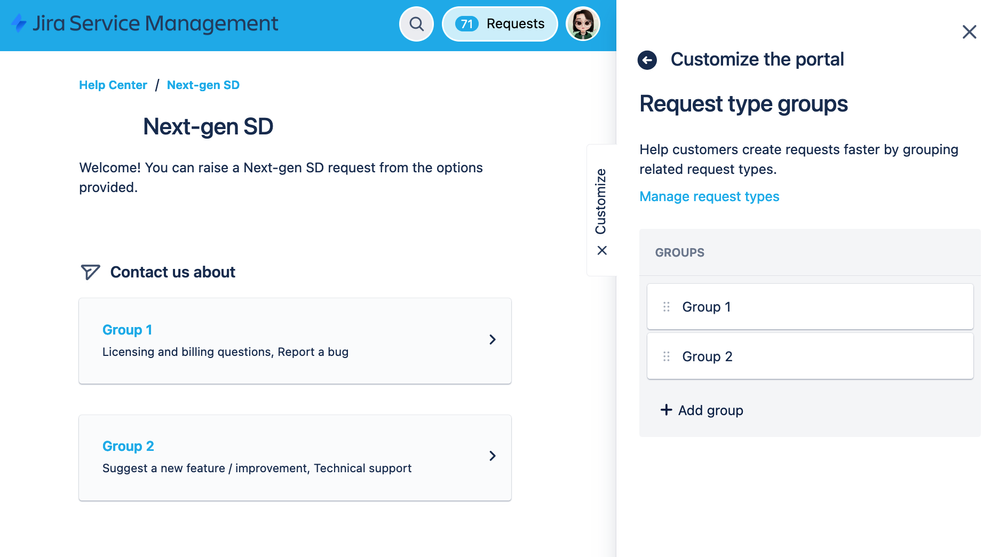
Task: Grab the drag handle for Group 1
Action: 666,307
